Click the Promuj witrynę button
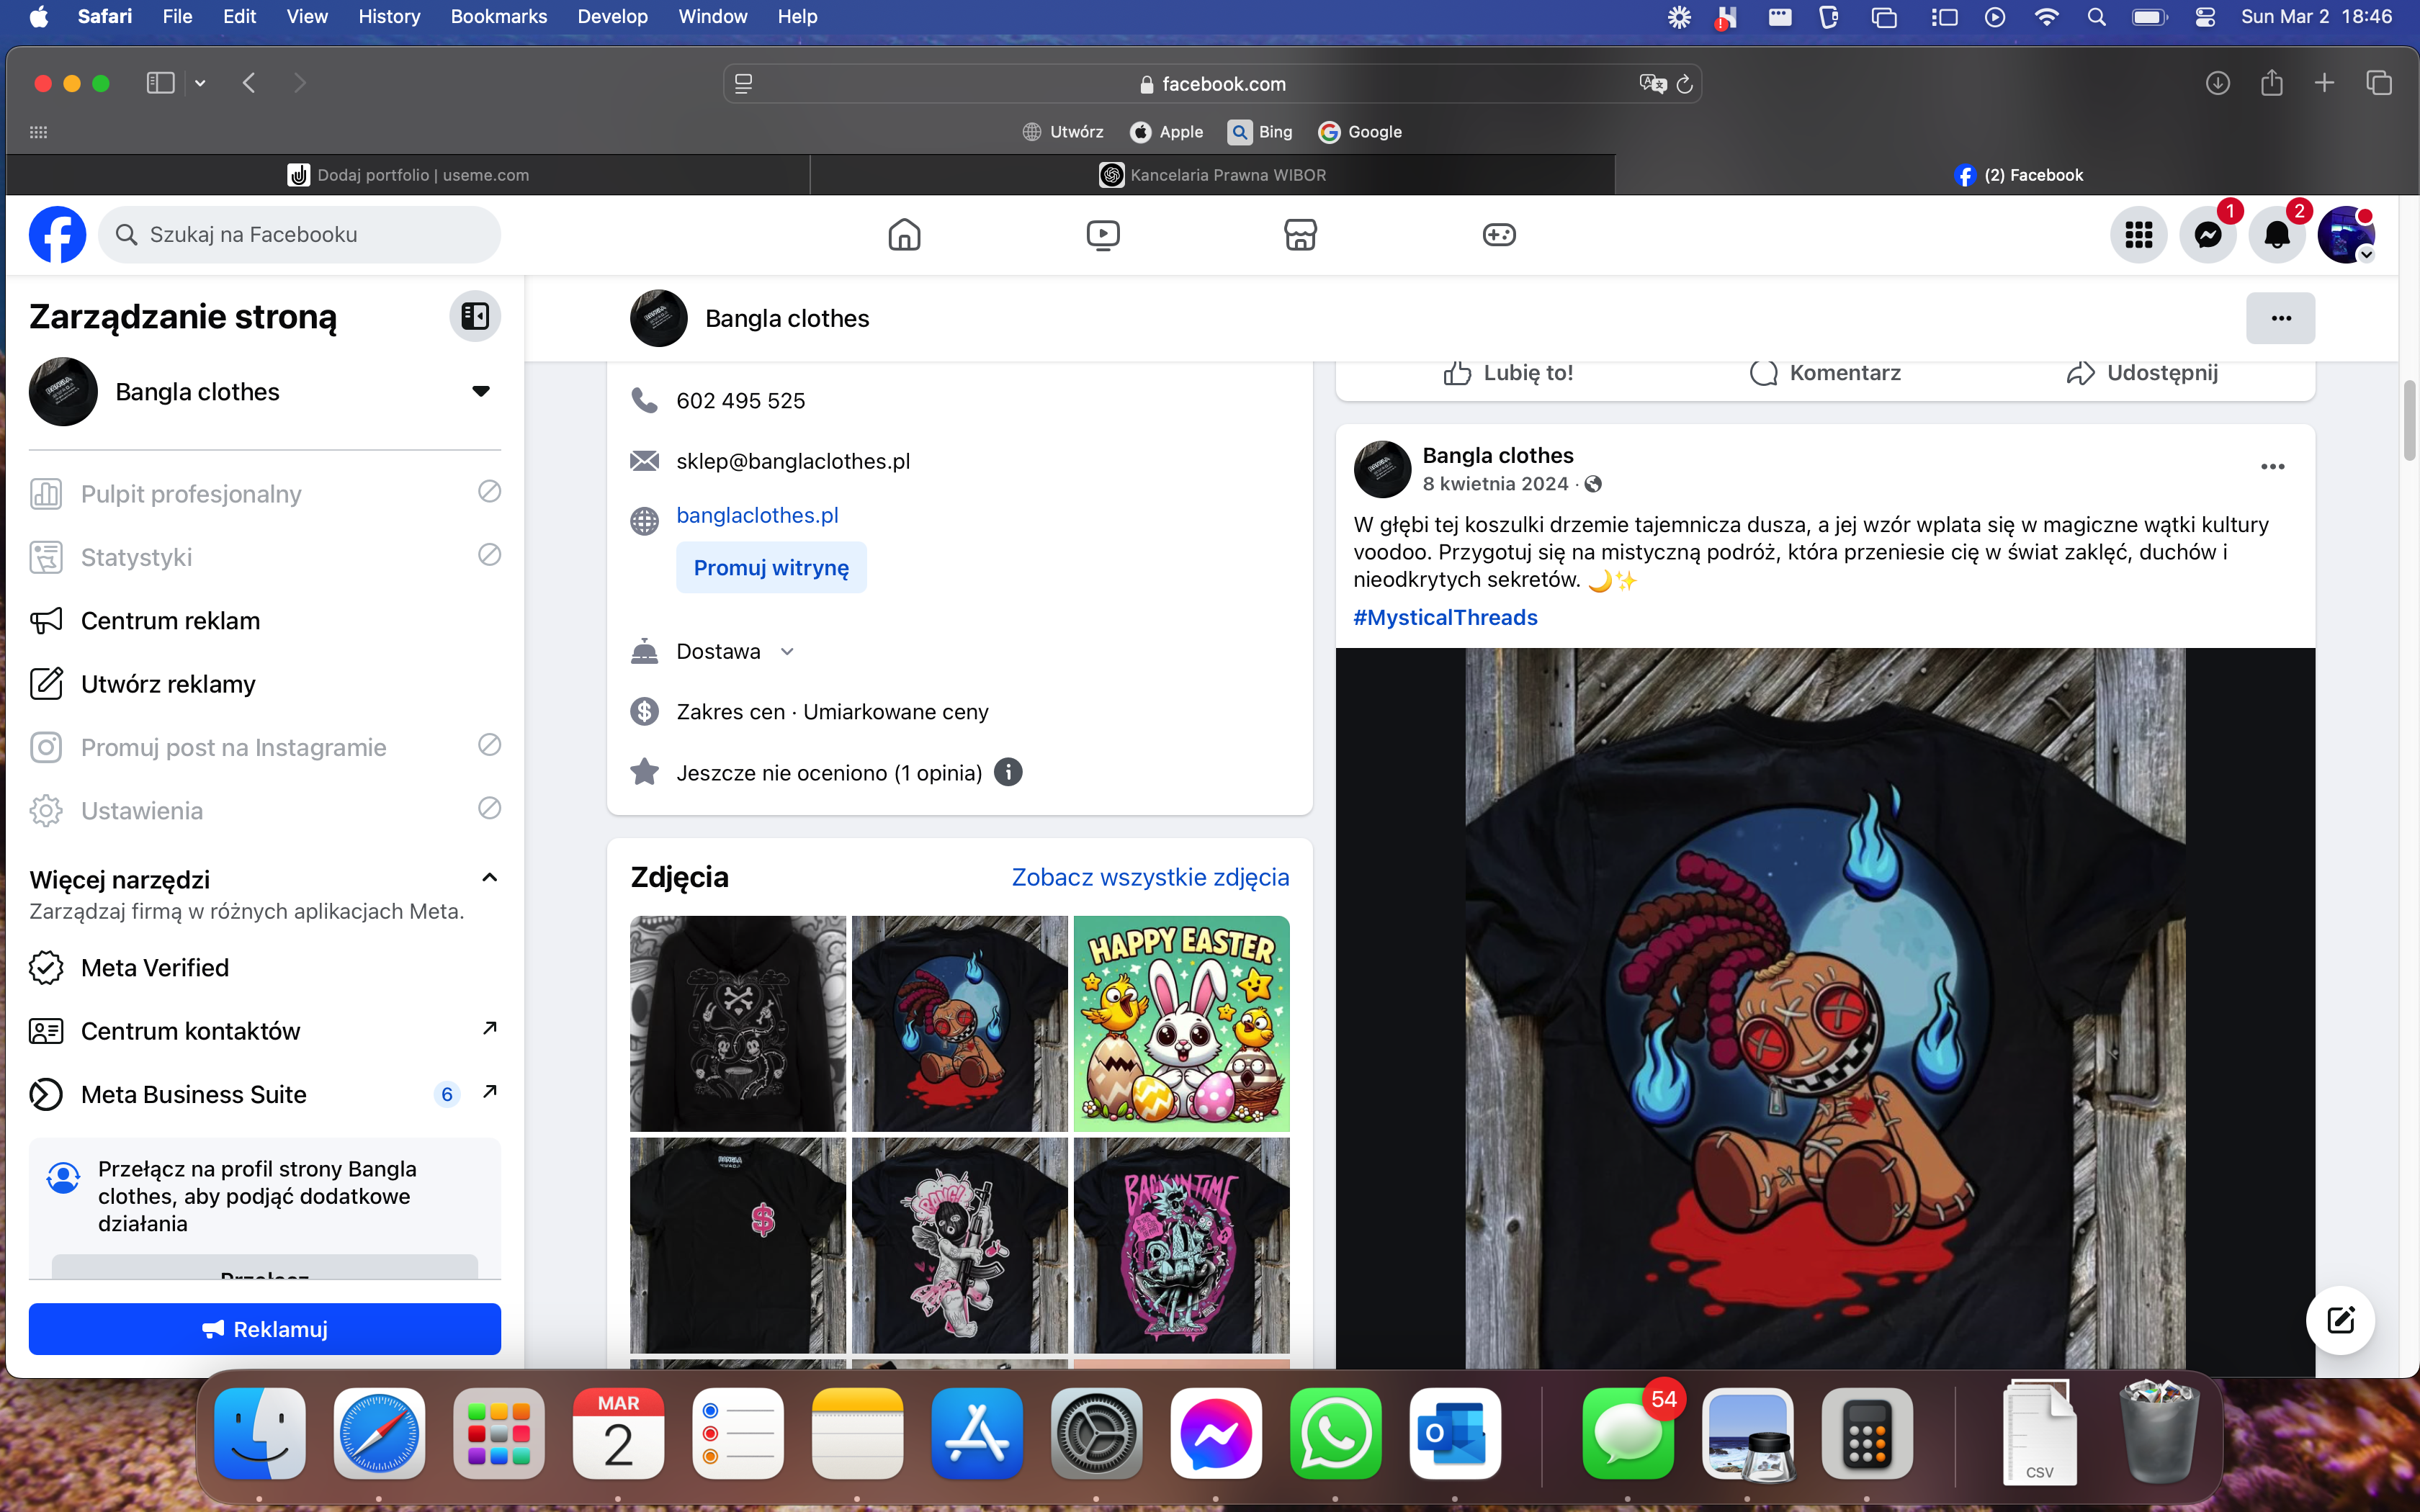The image size is (2420, 1512). pyautogui.click(x=771, y=568)
